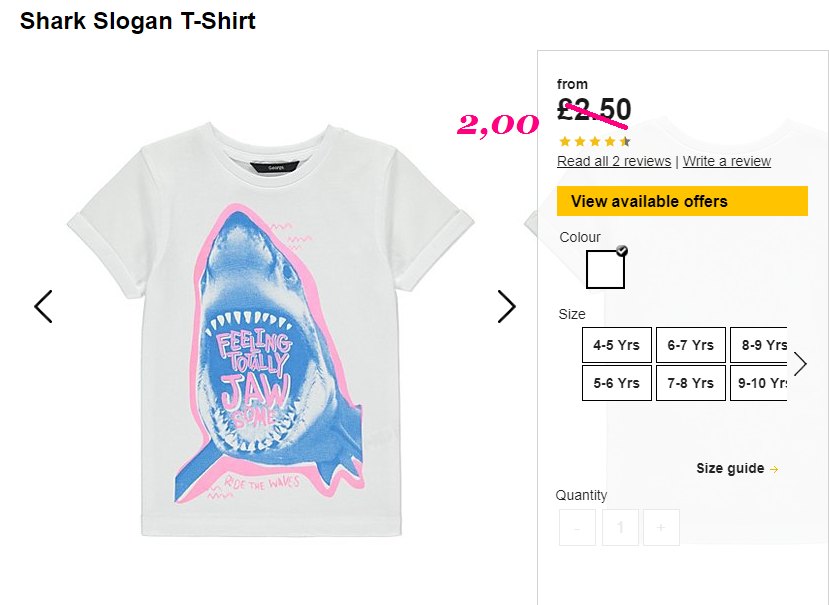Viewport: 829px width, 605px height.
Task: Show the previous product image
Action: click(43, 306)
